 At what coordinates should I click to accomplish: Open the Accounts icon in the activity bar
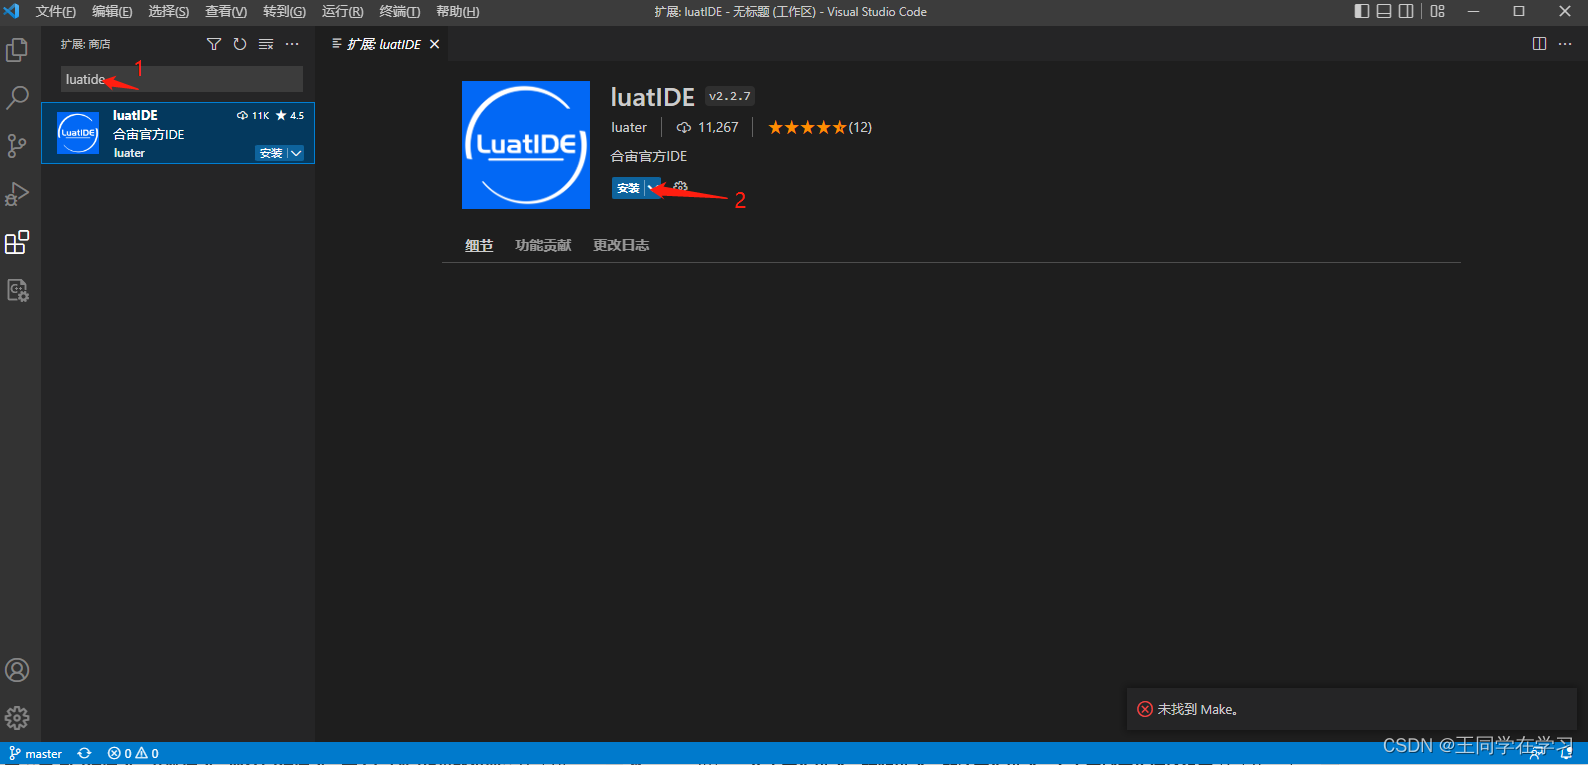(17, 670)
